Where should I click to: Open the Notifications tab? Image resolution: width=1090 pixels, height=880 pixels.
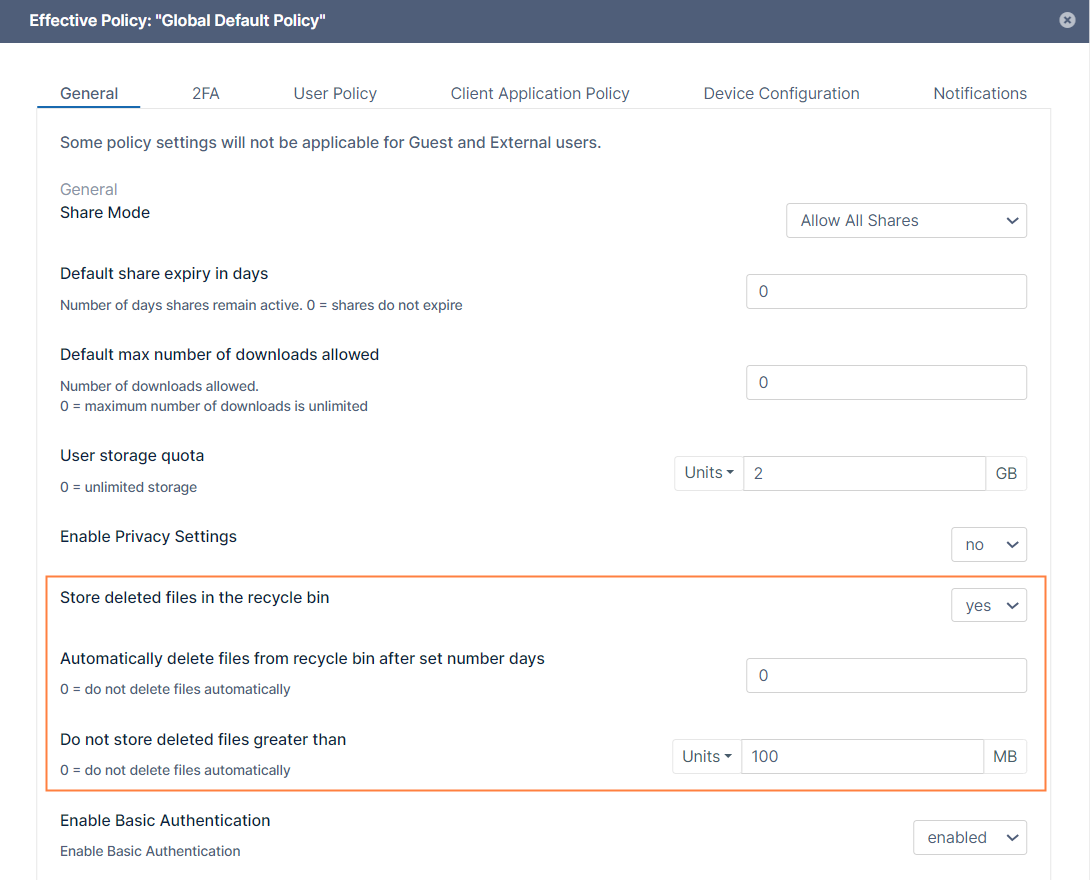979,93
